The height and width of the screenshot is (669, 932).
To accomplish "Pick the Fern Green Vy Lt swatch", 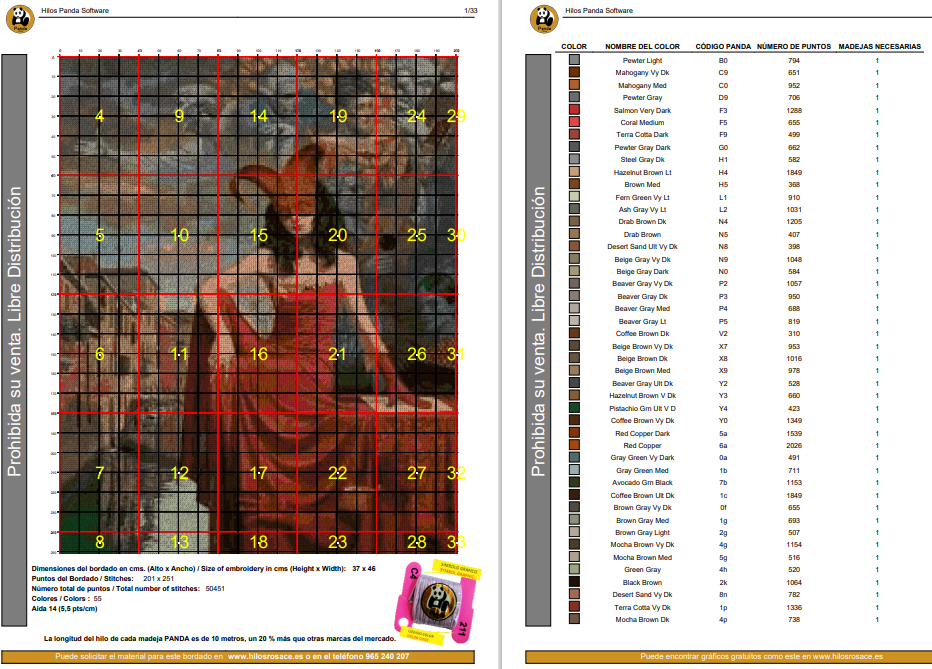I will (574, 196).
